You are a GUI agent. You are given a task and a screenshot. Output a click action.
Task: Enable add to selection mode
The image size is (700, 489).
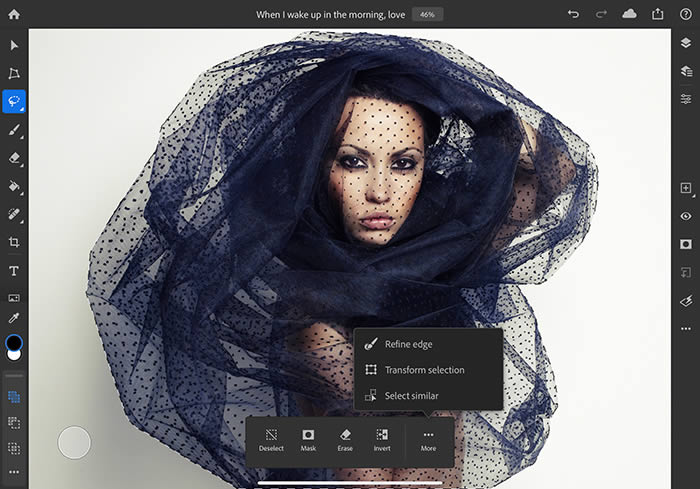coord(14,397)
